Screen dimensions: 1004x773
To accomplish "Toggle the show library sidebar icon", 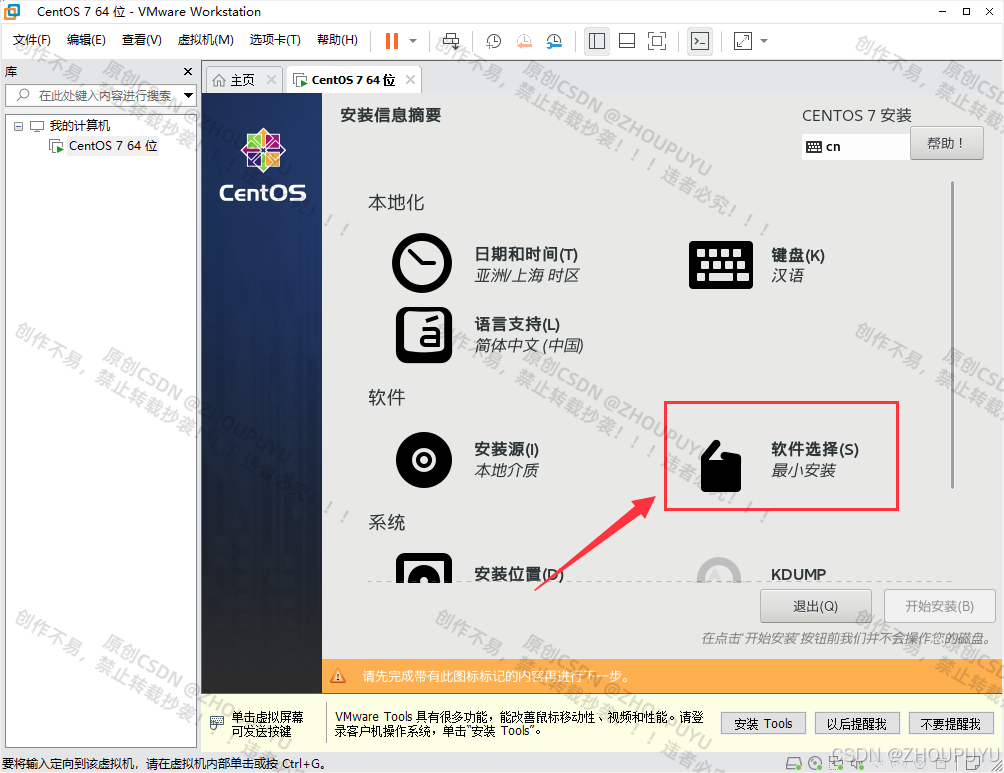I will tap(597, 41).
